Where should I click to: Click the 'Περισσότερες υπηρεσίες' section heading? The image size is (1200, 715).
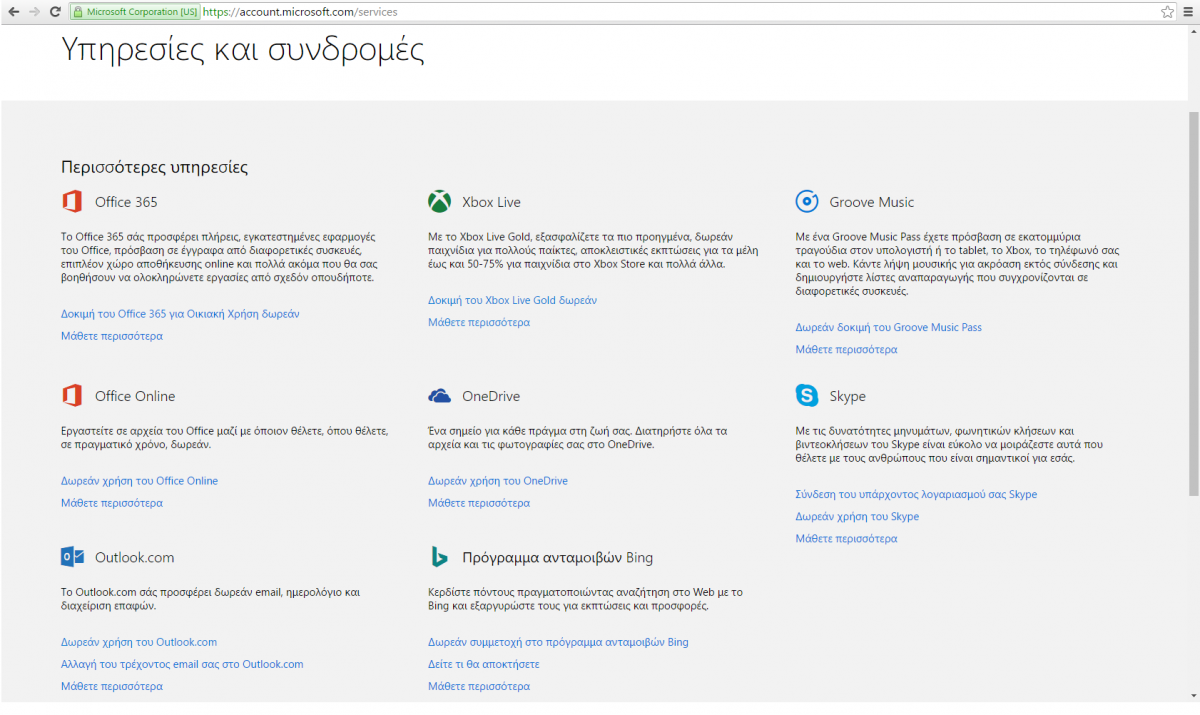[x=154, y=168]
